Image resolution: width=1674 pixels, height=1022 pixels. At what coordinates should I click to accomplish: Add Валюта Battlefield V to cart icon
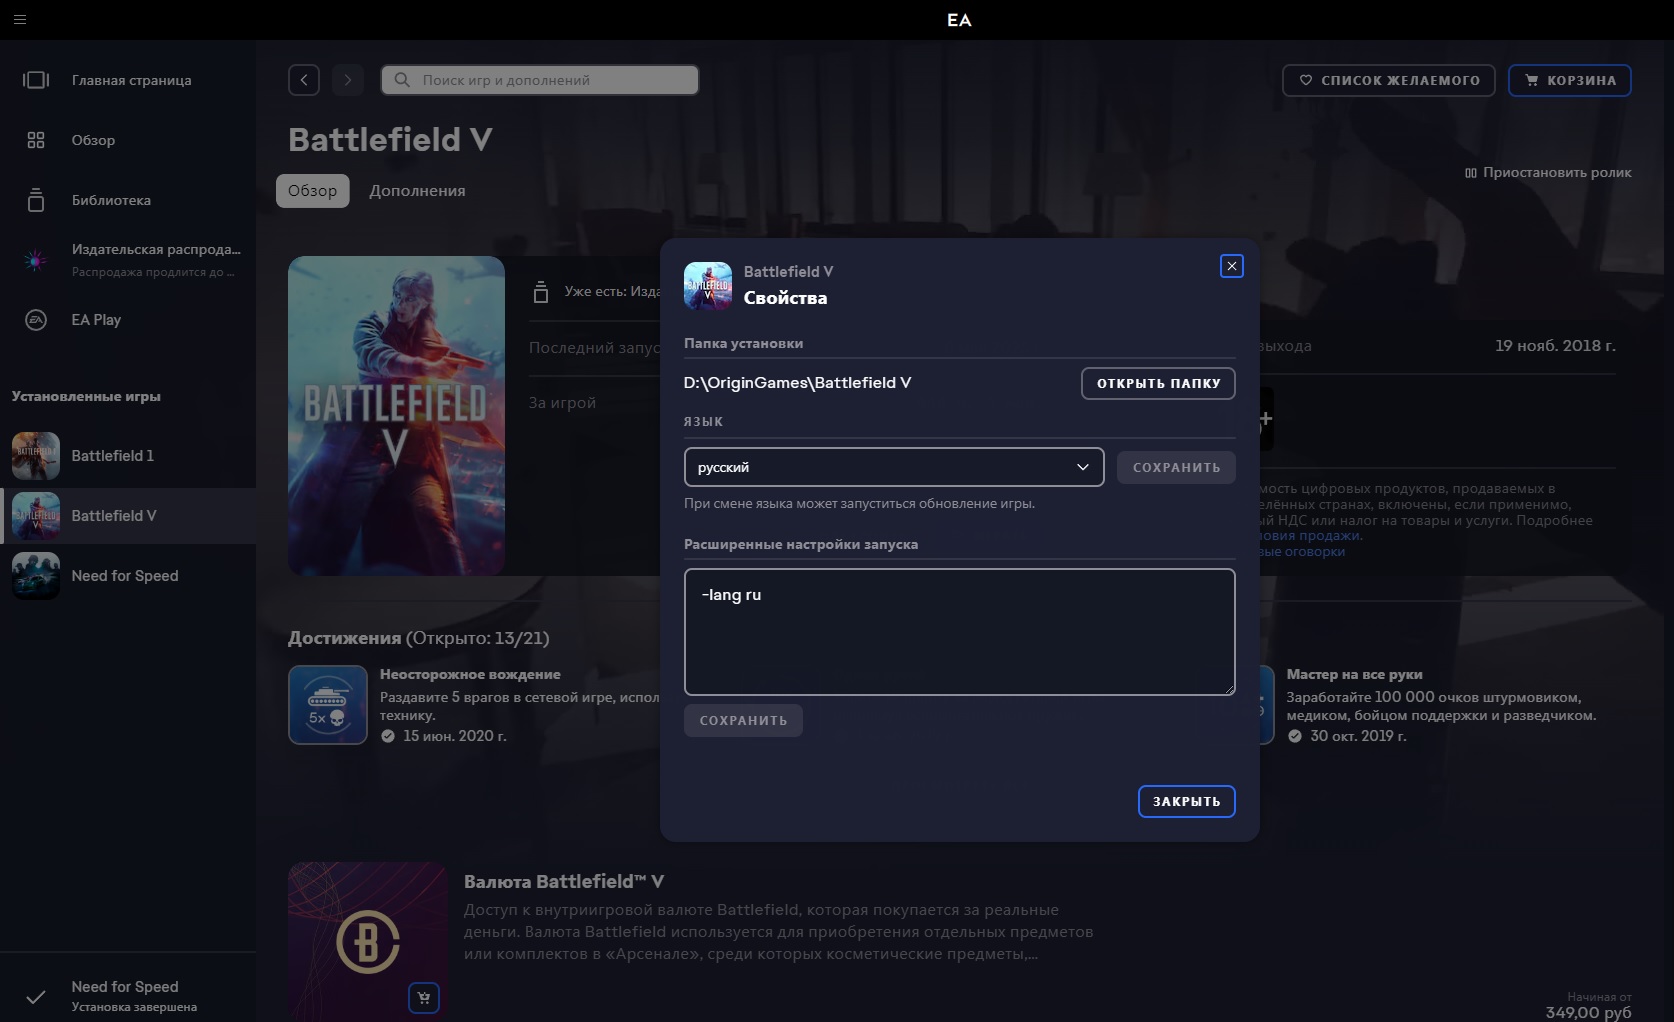(x=424, y=998)
